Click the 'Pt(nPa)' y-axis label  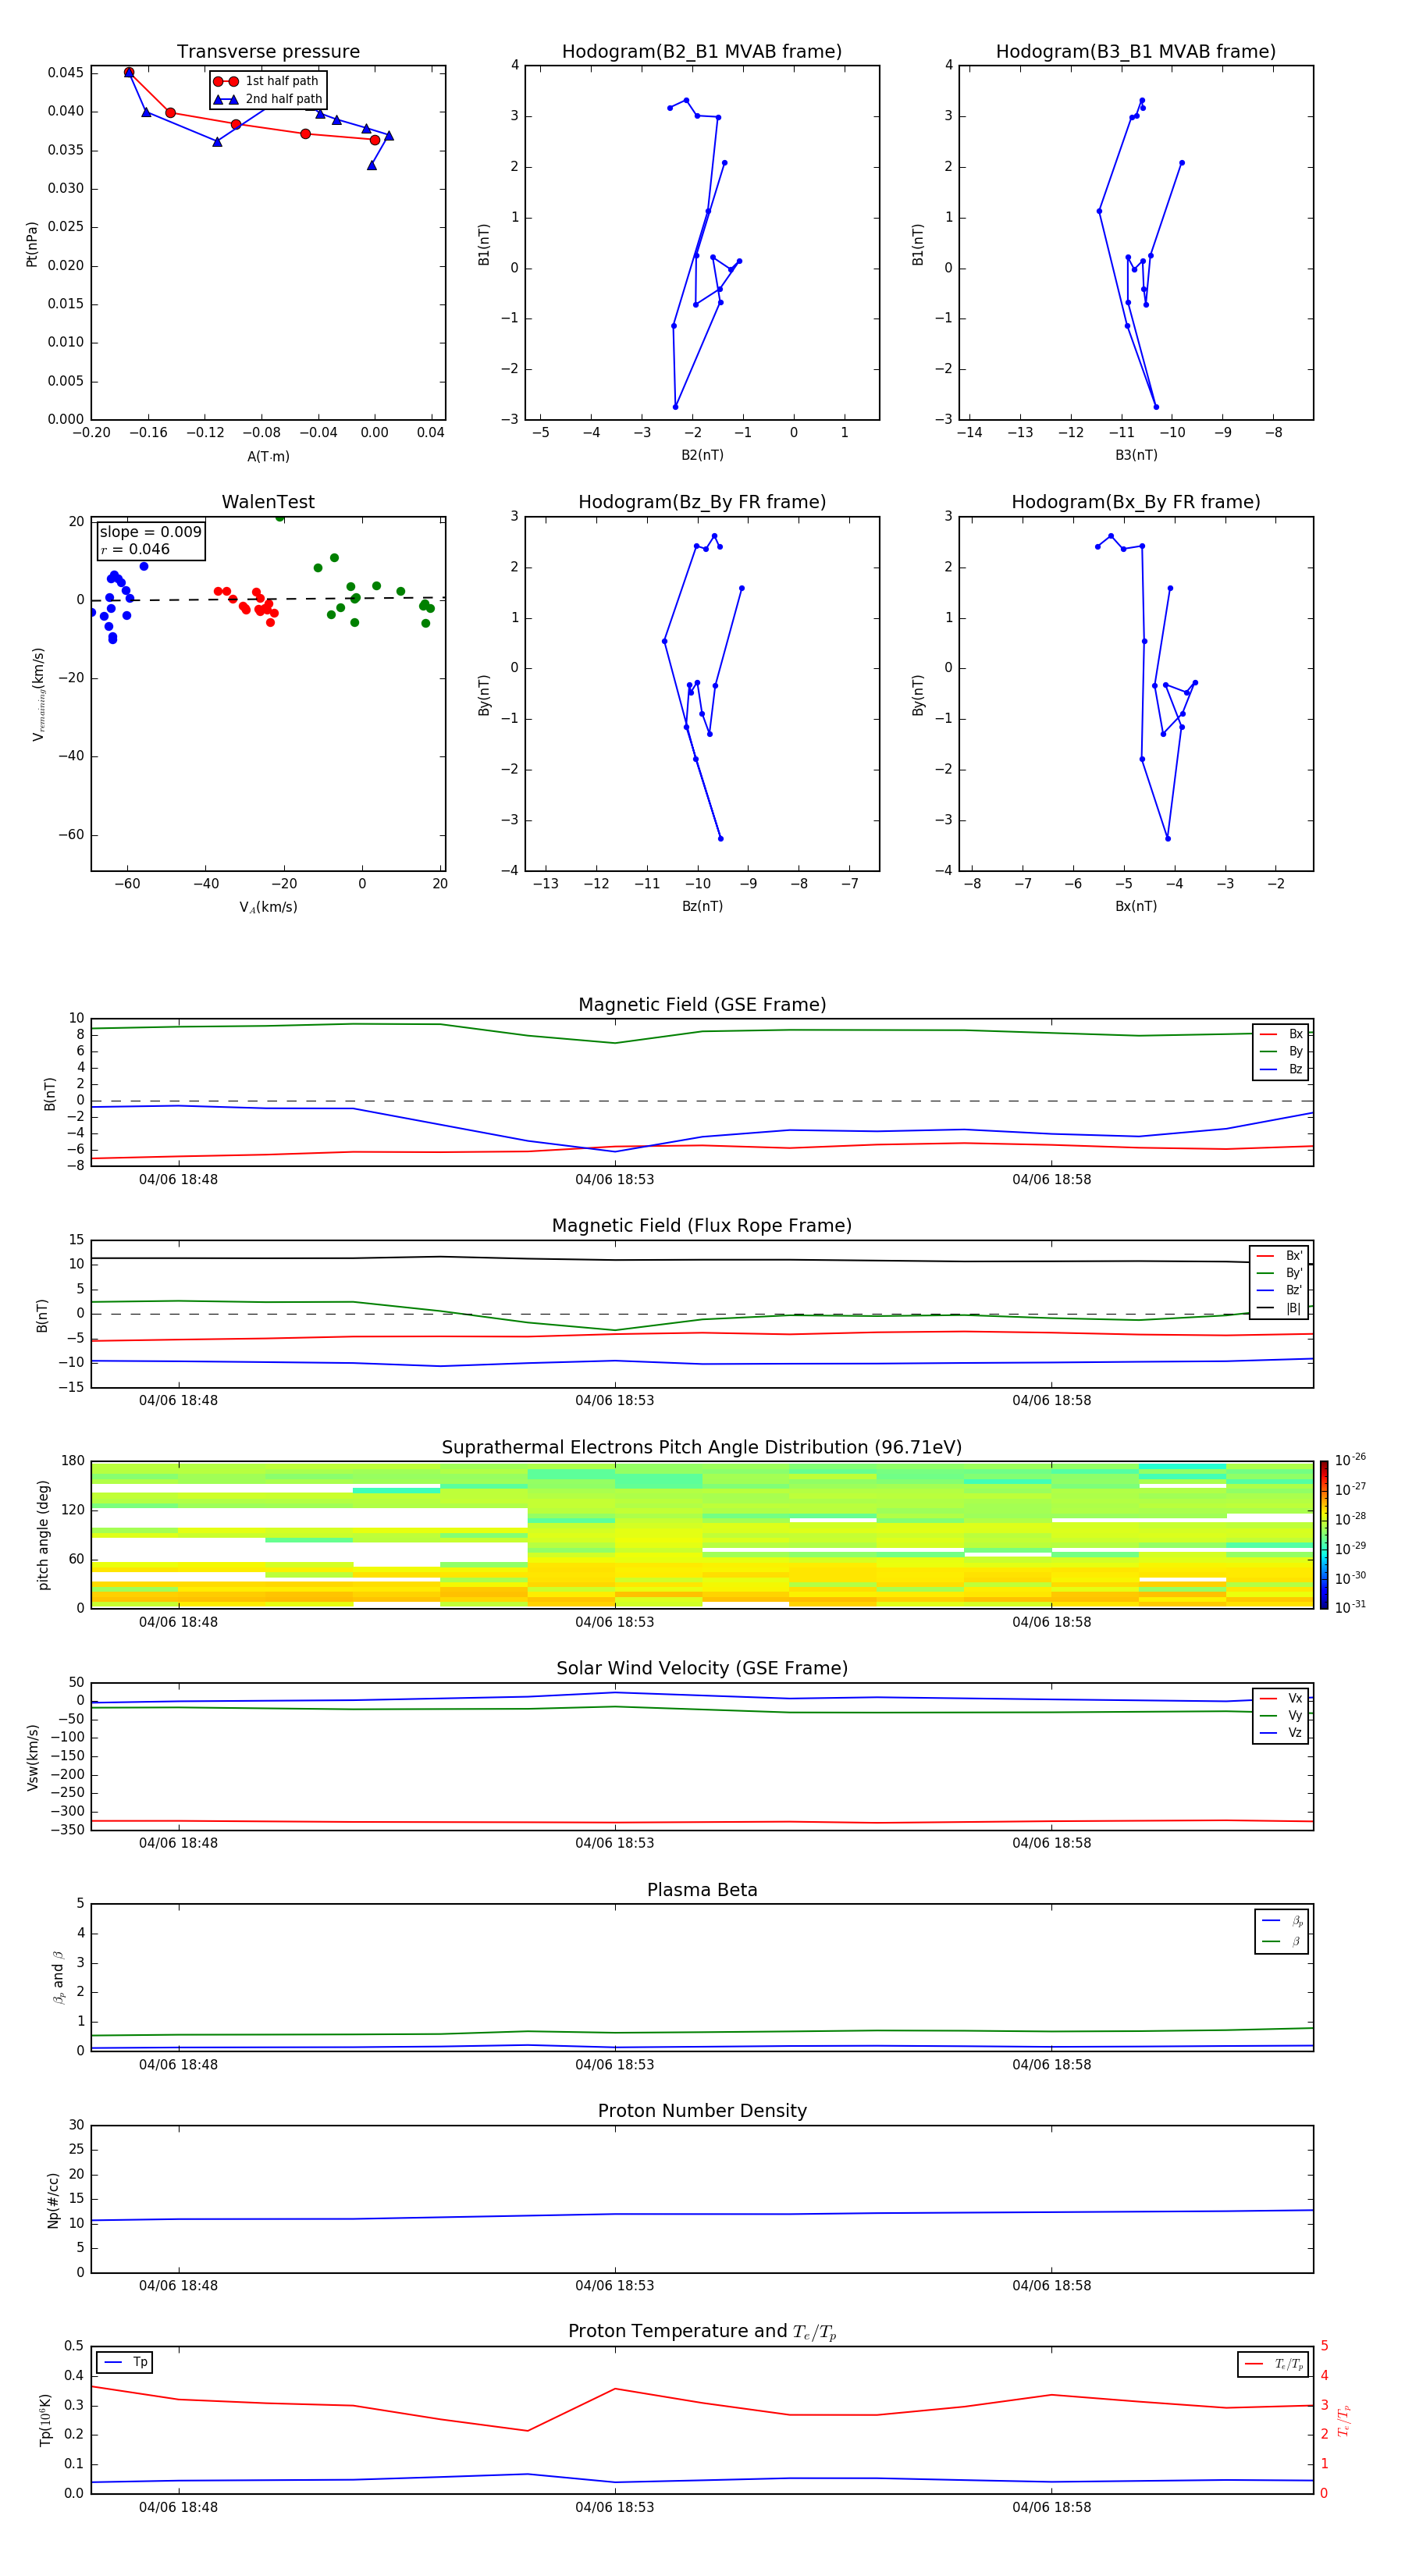click(32, 243)
